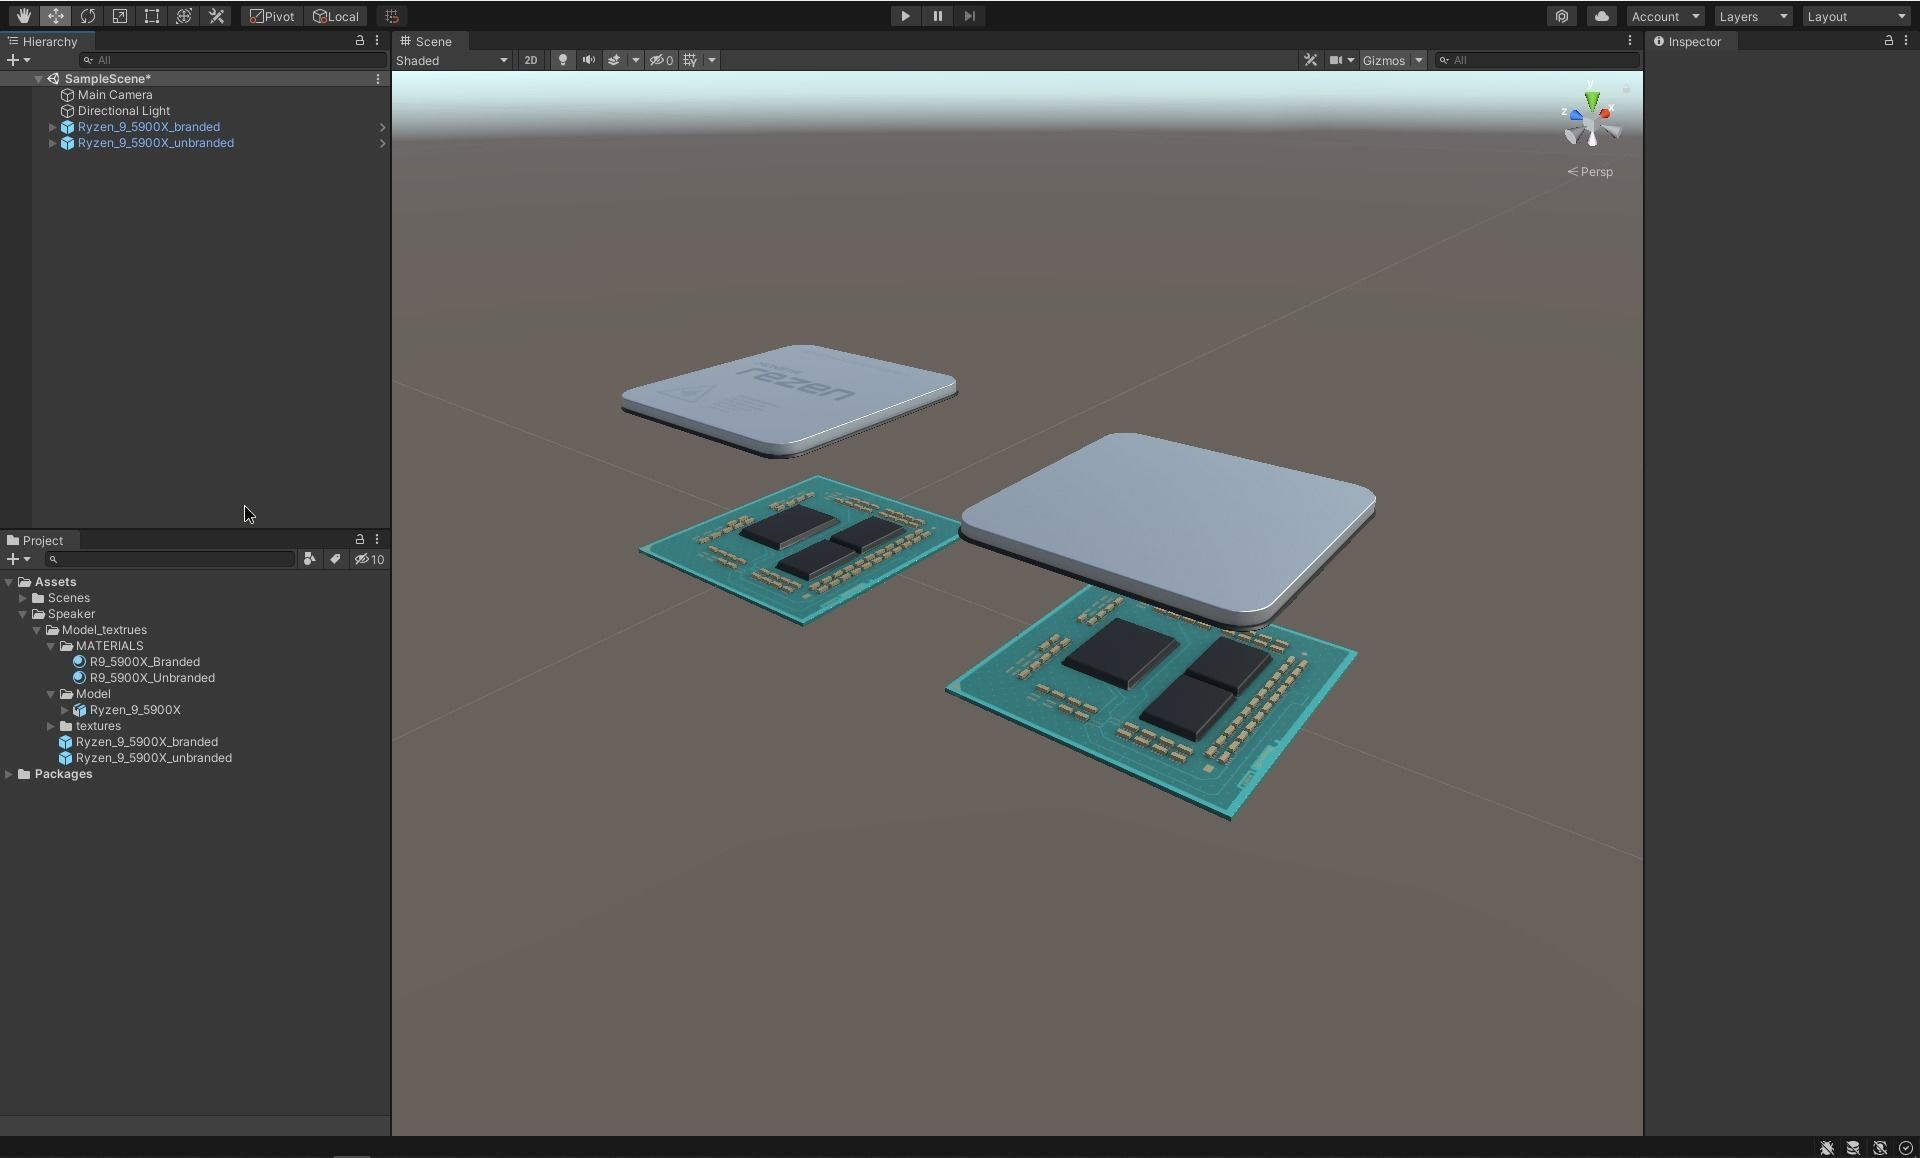1920x1158 pixels.
Task: Toggle scene grid visibility
Action: pyautogui.click(x=691, y=60)
